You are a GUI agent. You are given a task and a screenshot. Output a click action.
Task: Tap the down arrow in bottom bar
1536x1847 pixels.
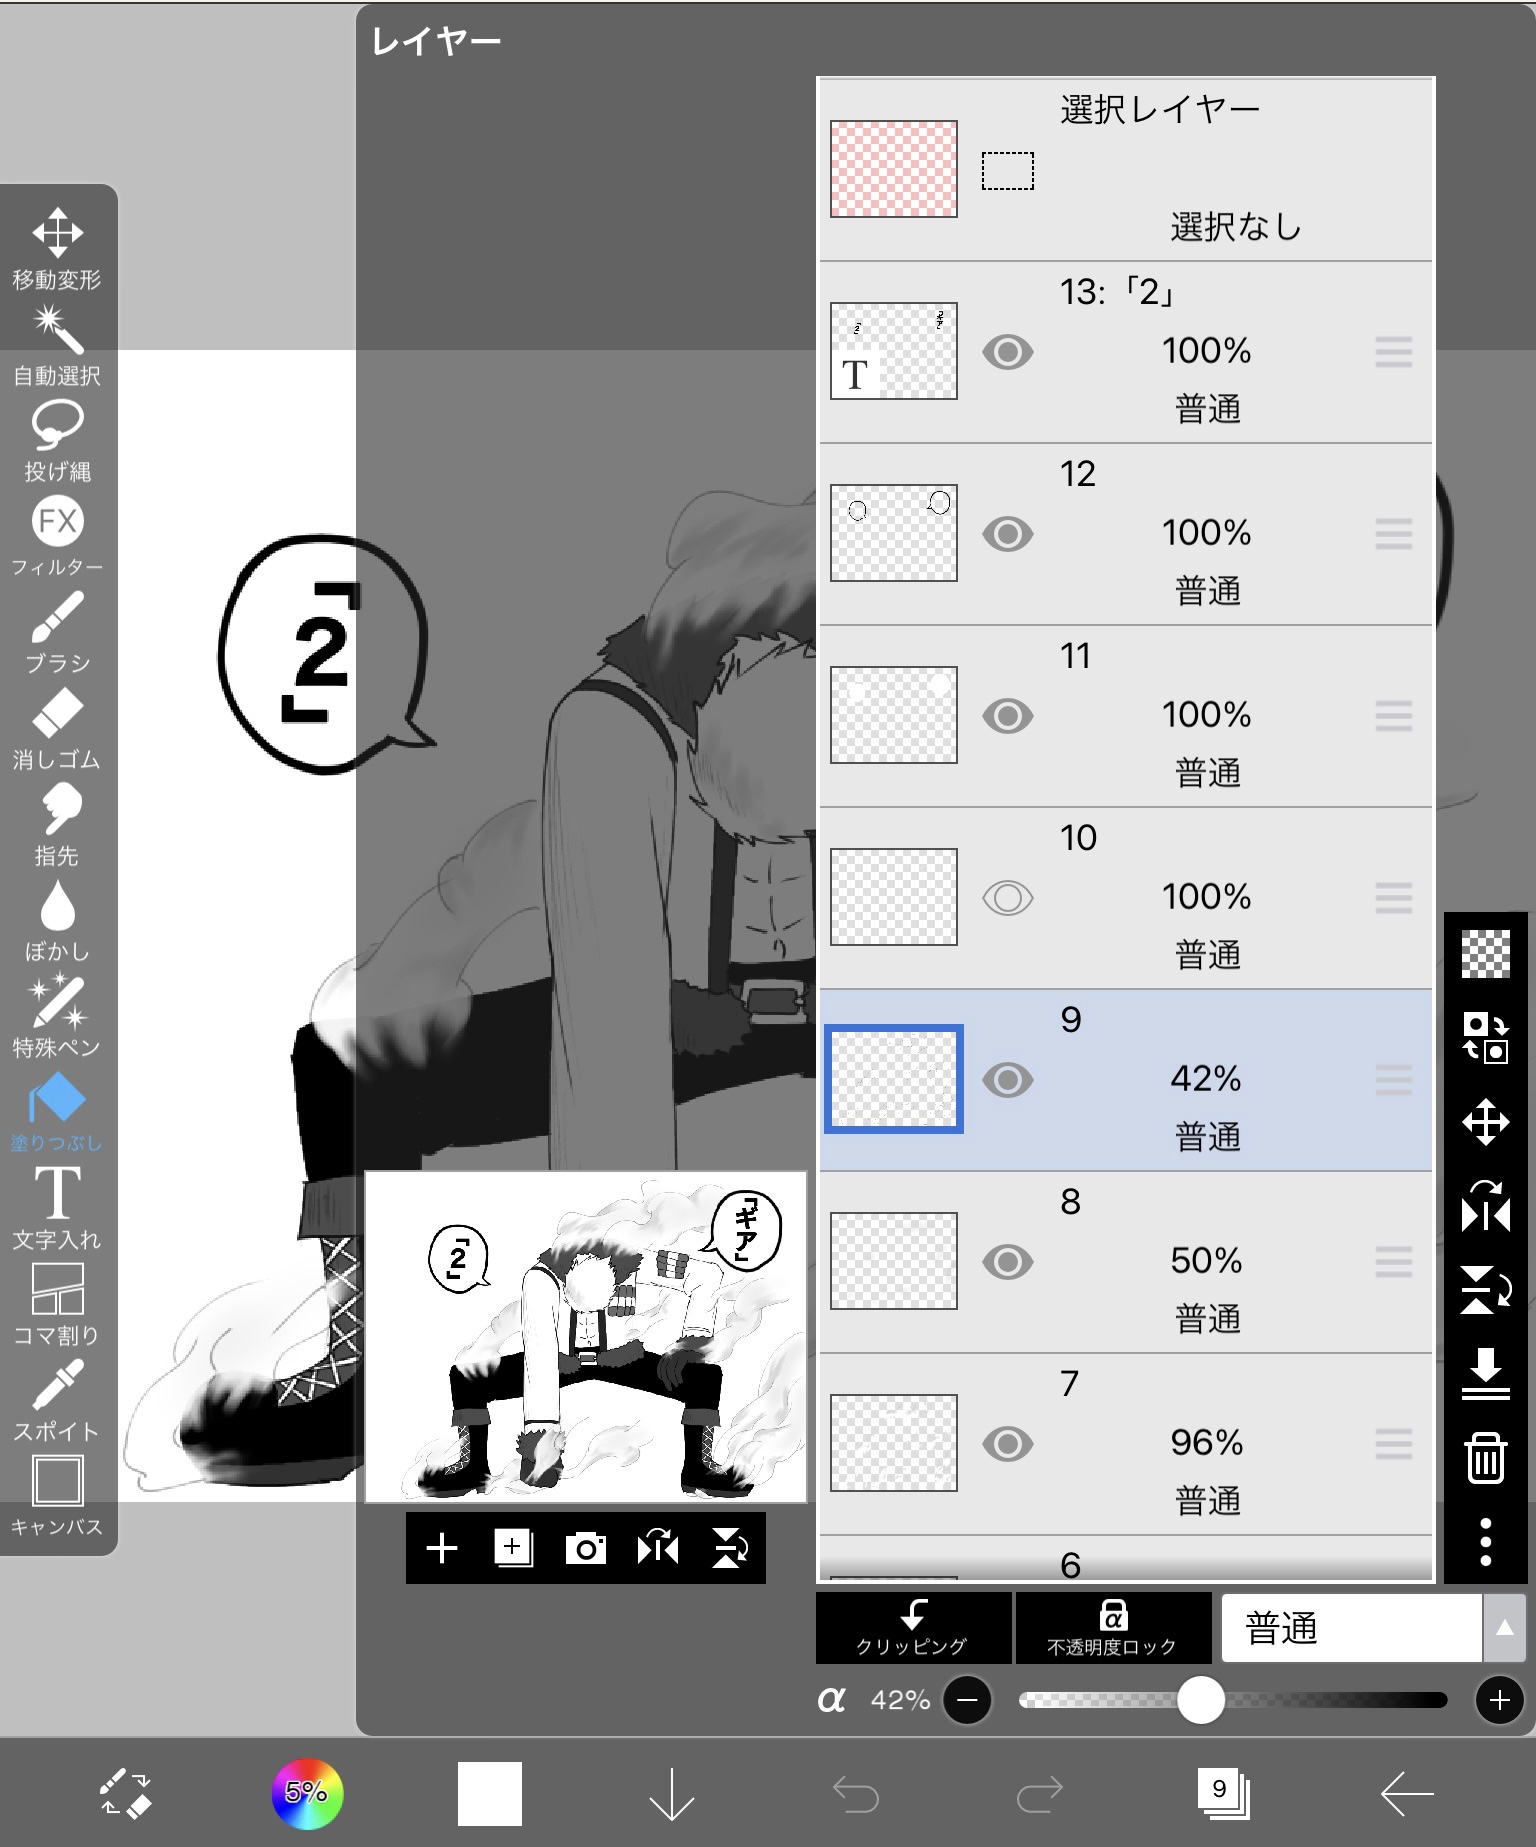(x=672, y=1793)
